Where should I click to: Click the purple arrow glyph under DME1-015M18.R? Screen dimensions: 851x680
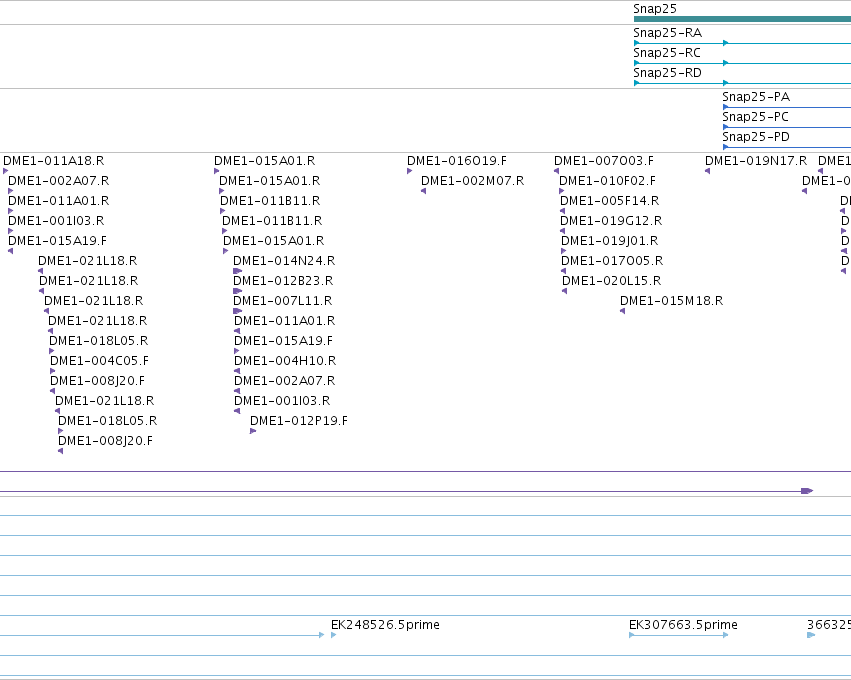pos(623,311)
